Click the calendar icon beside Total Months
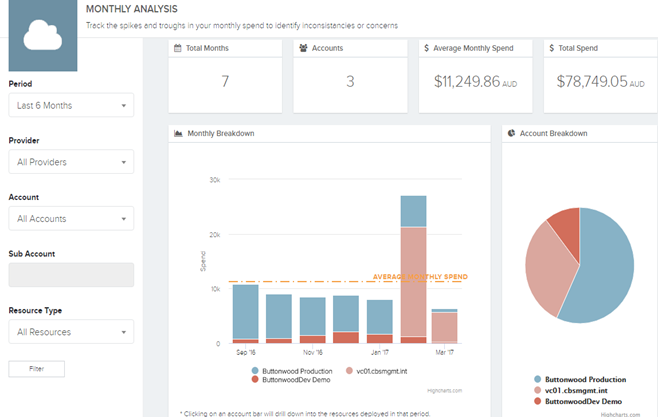 pyautogui.click(x=178, y=48)
